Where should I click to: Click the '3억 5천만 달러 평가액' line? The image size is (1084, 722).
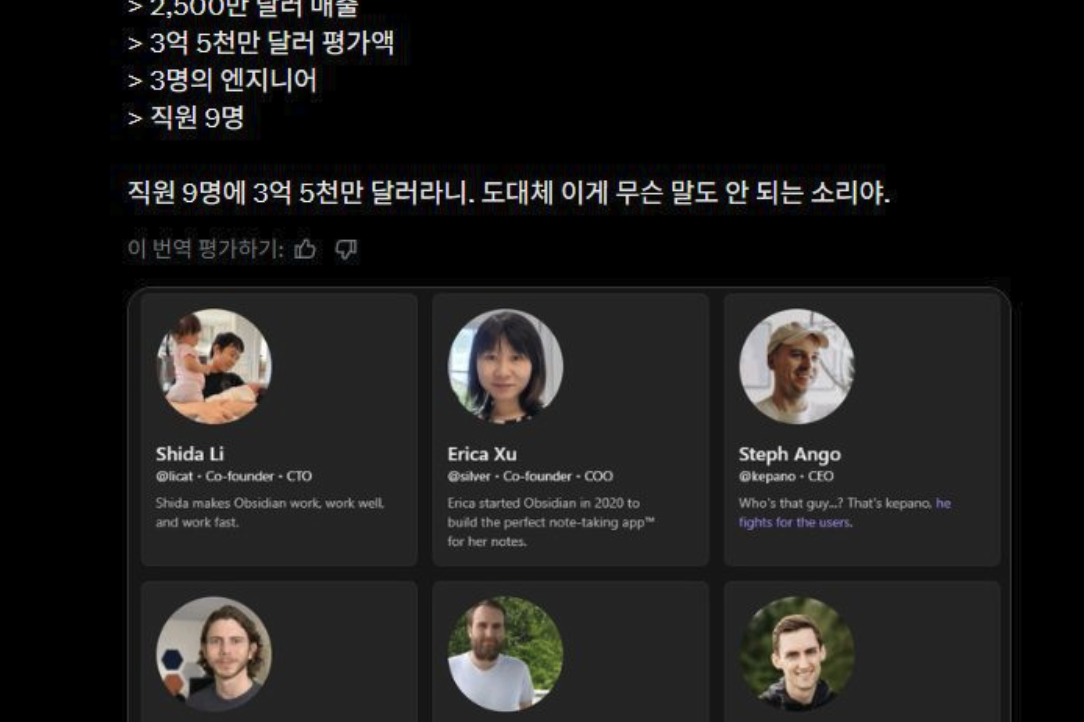(x=261, y=44)
